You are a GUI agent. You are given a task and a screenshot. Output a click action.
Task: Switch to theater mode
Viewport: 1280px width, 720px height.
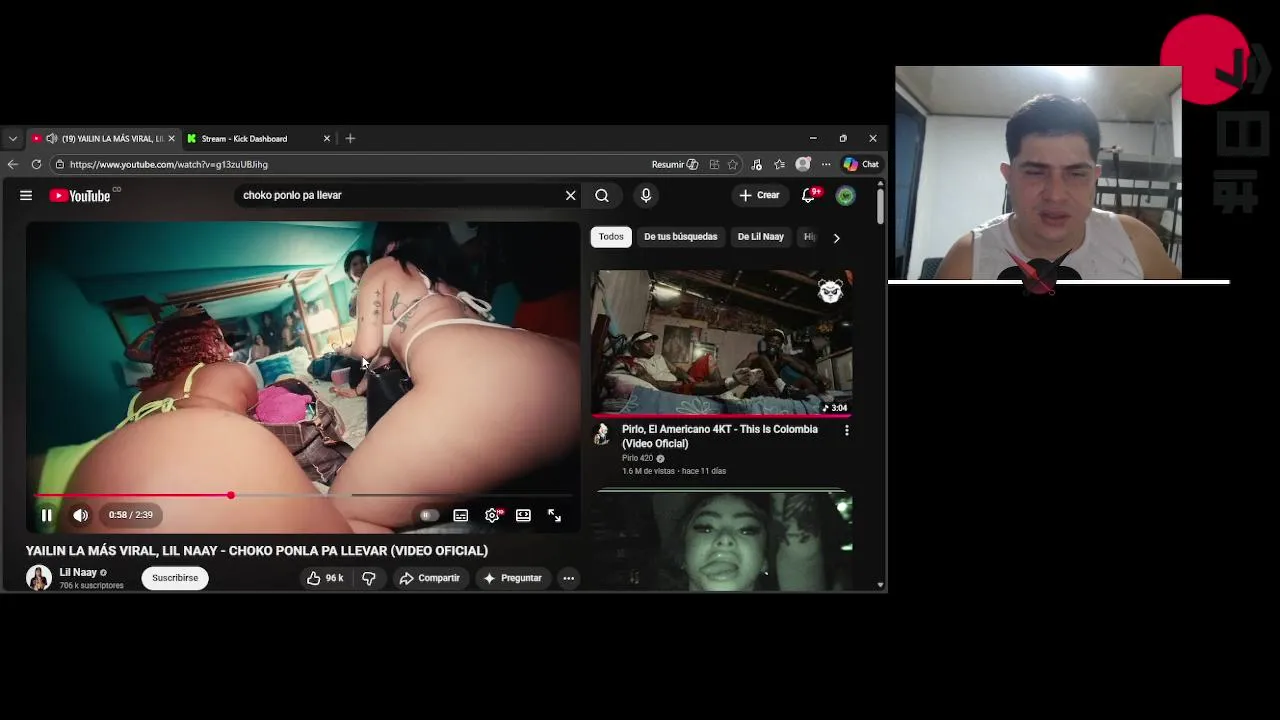point(523,515)
